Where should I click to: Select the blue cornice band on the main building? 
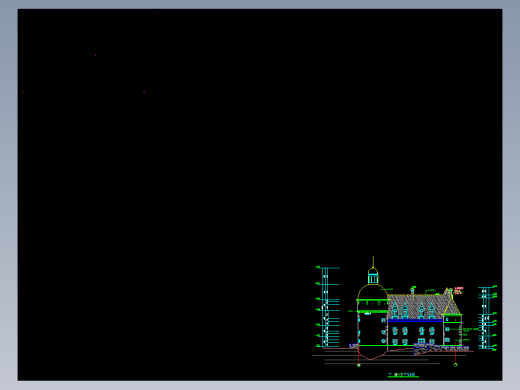[x=415, y=321]
